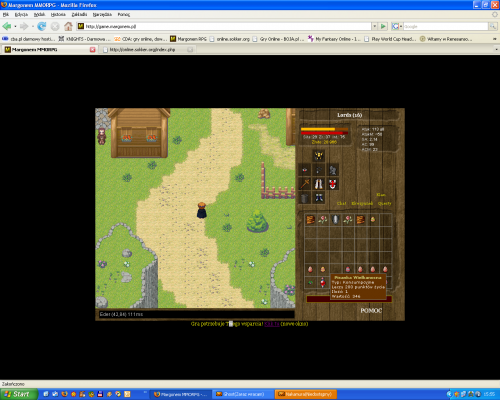Open the Chat panel link

[341, 203]
